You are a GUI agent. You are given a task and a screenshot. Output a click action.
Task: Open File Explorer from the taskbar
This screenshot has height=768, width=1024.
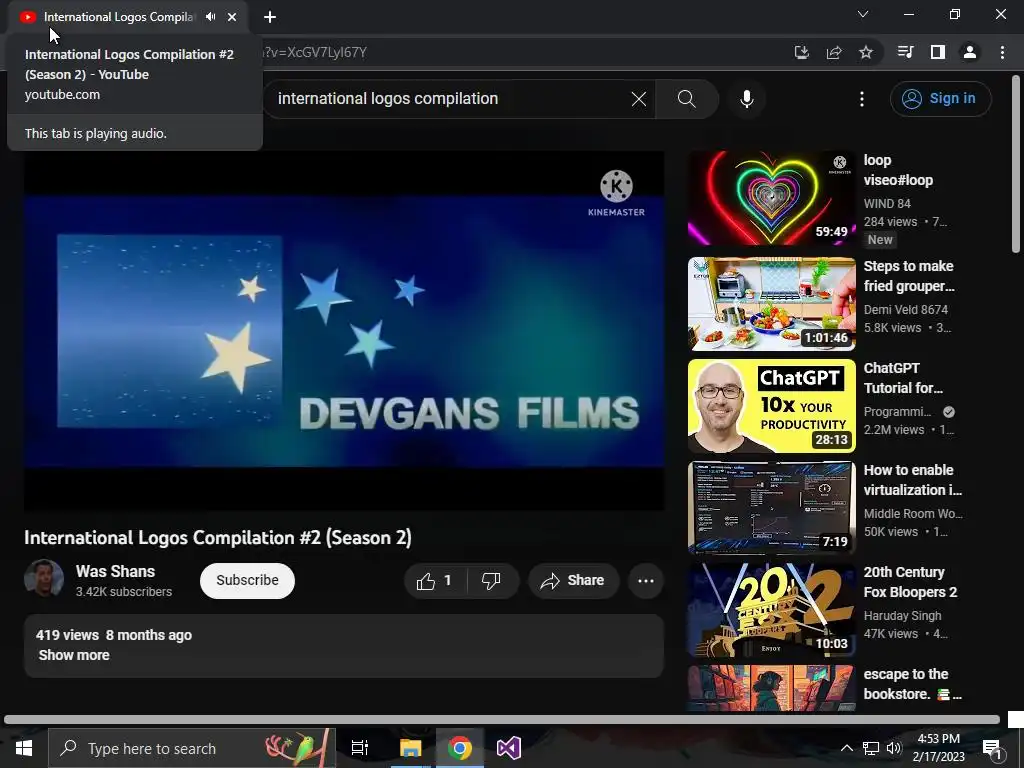[411, 748]
